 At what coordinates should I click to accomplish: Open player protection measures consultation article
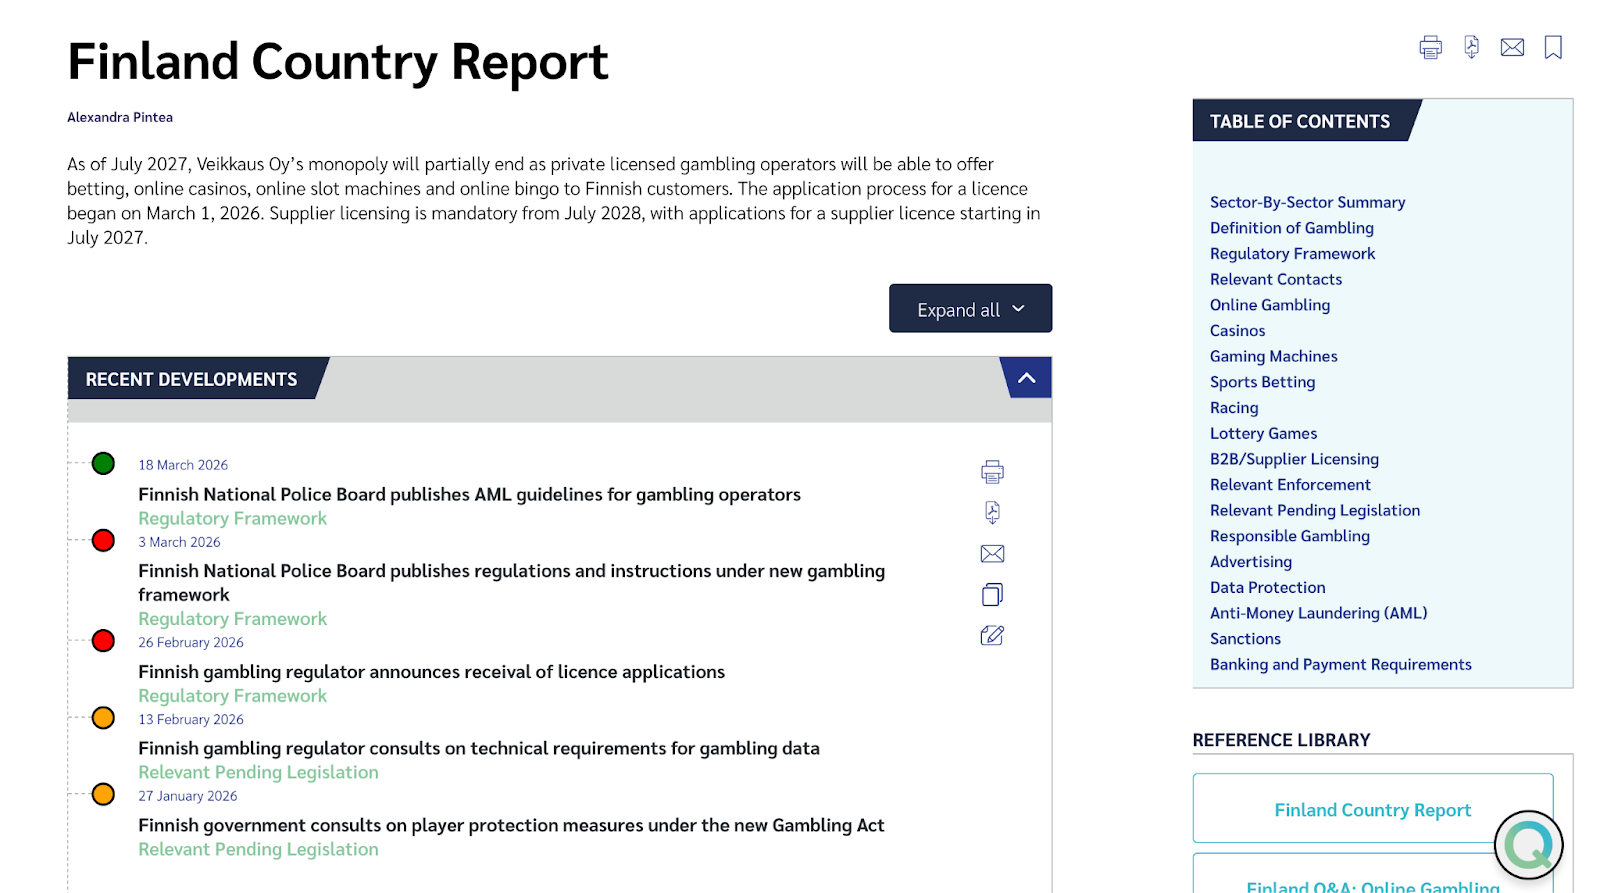pos(511,825)
